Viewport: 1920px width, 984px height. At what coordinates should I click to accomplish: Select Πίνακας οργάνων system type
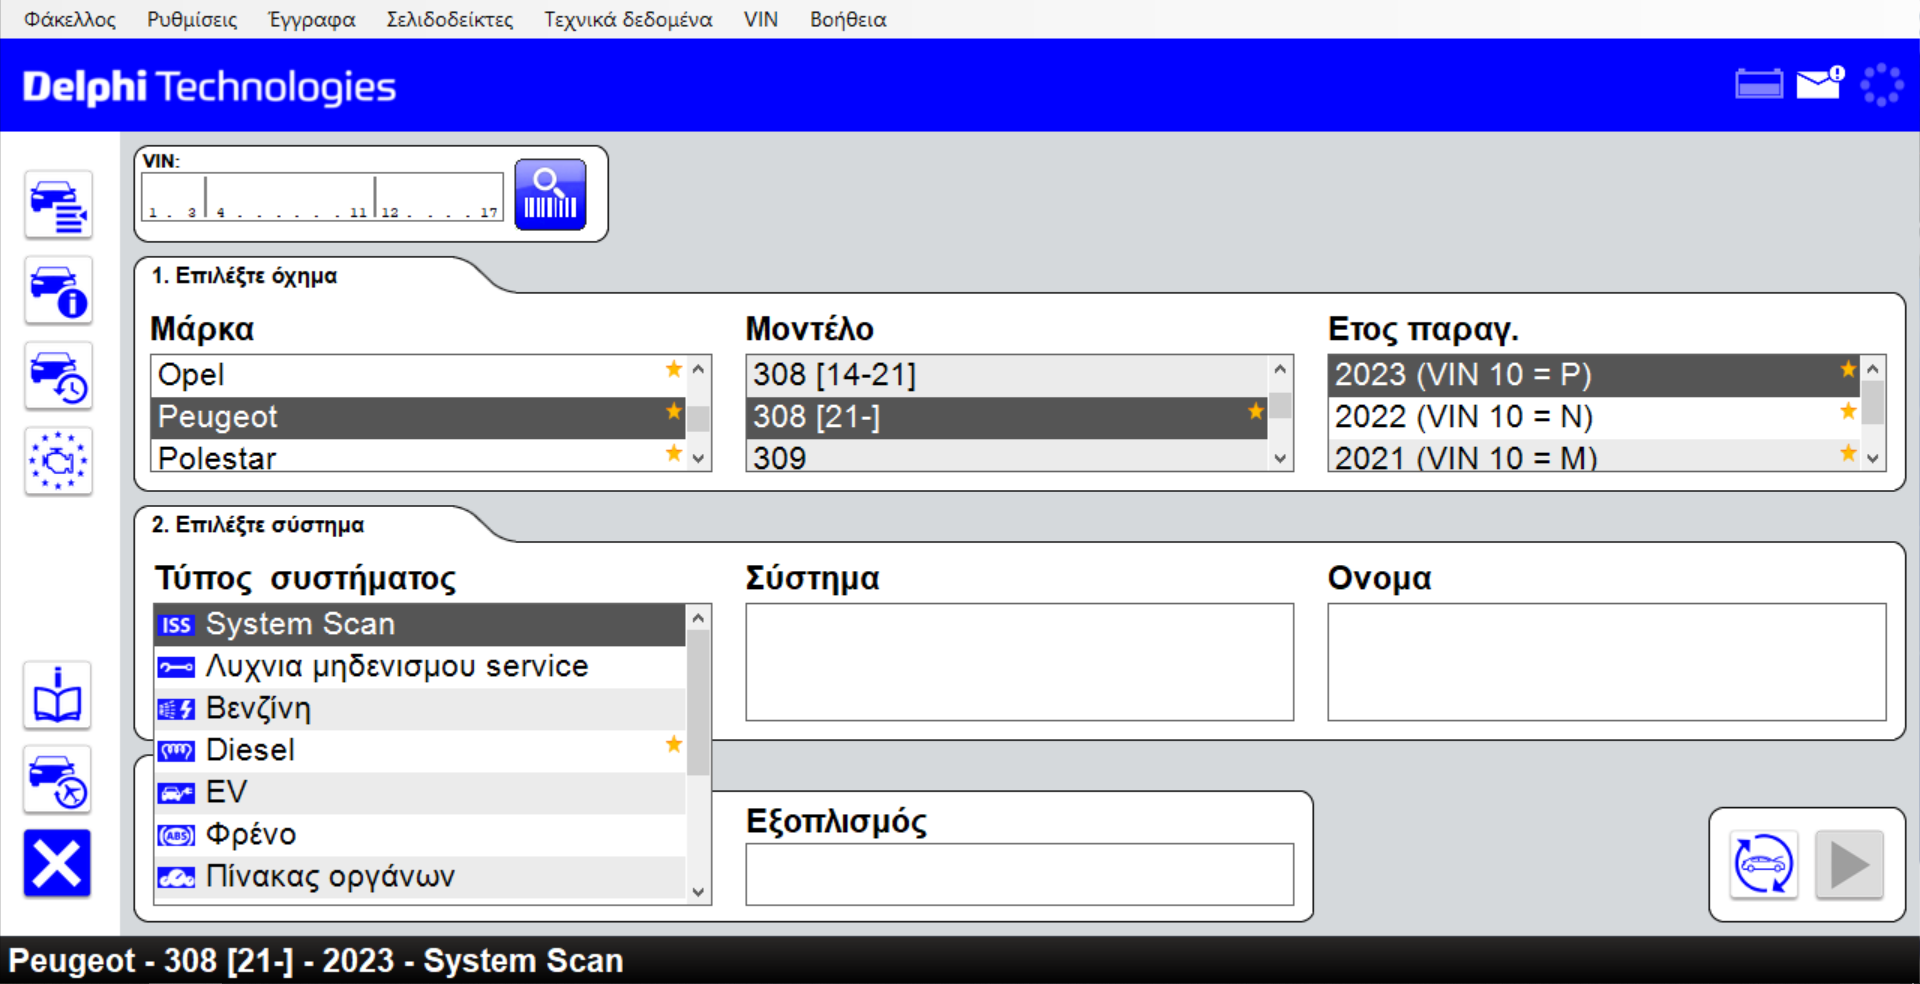[420, 876]
